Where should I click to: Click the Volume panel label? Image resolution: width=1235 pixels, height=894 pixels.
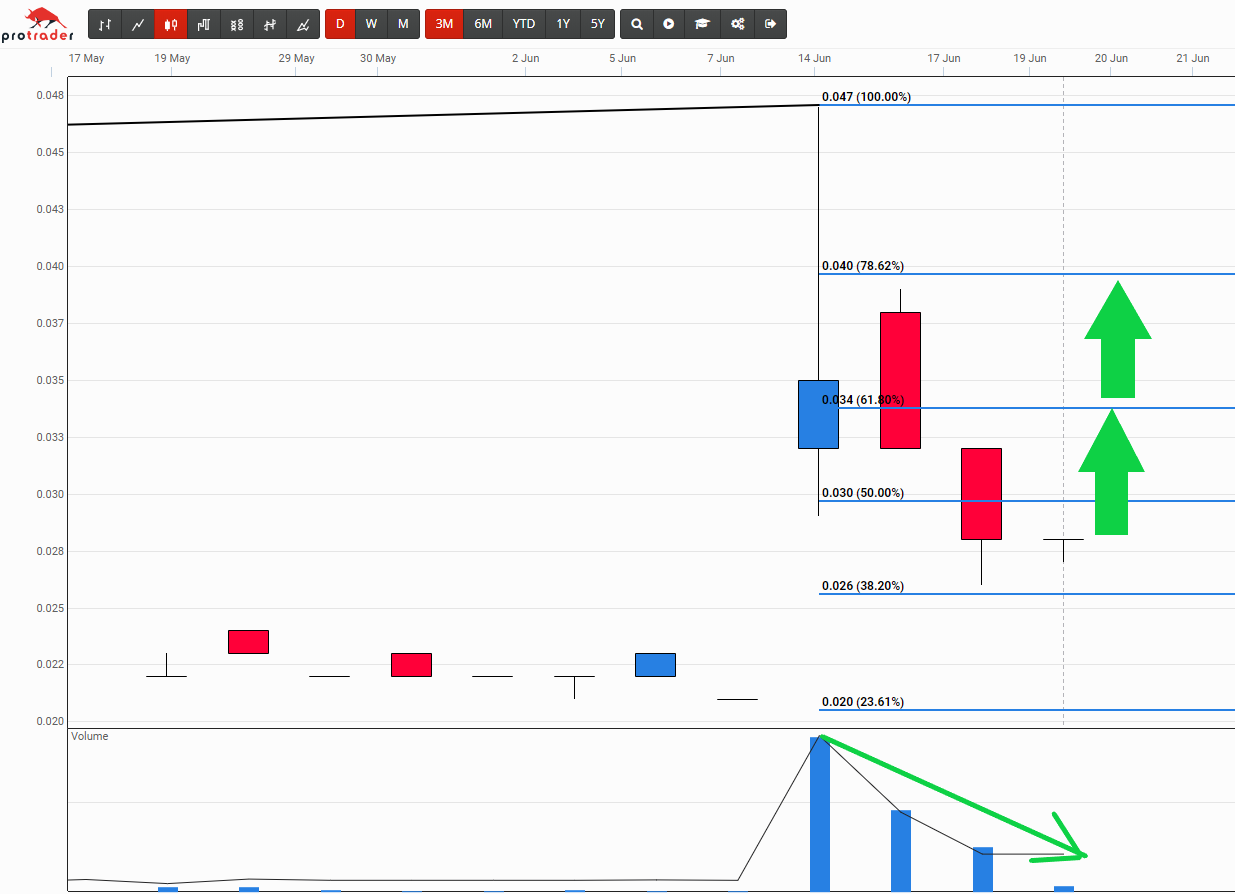coord(90,736)
